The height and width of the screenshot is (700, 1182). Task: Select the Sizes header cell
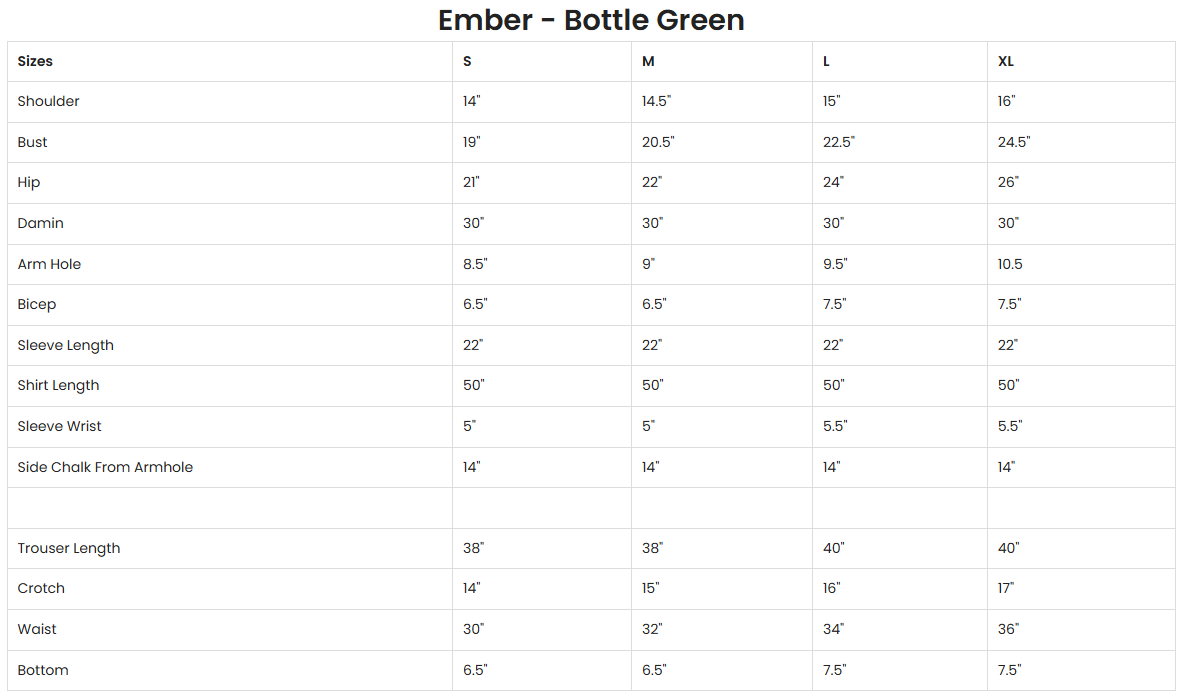(35, 61)
